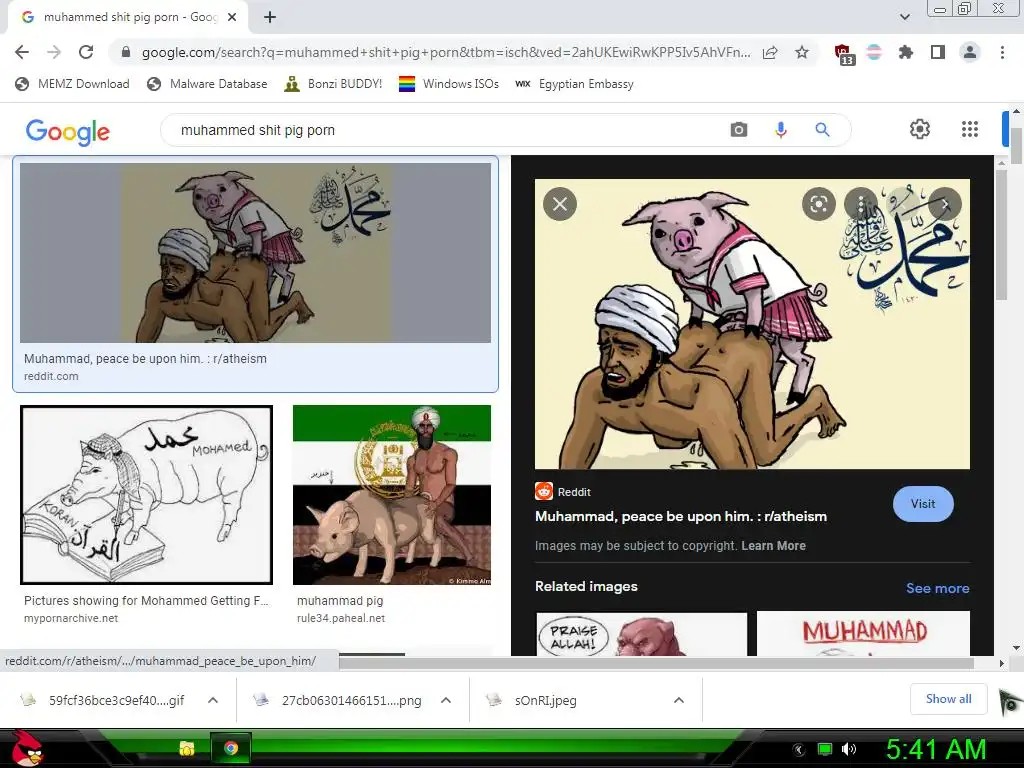Click the Google logo
The image size is (1024, 768).
(68, 132)
